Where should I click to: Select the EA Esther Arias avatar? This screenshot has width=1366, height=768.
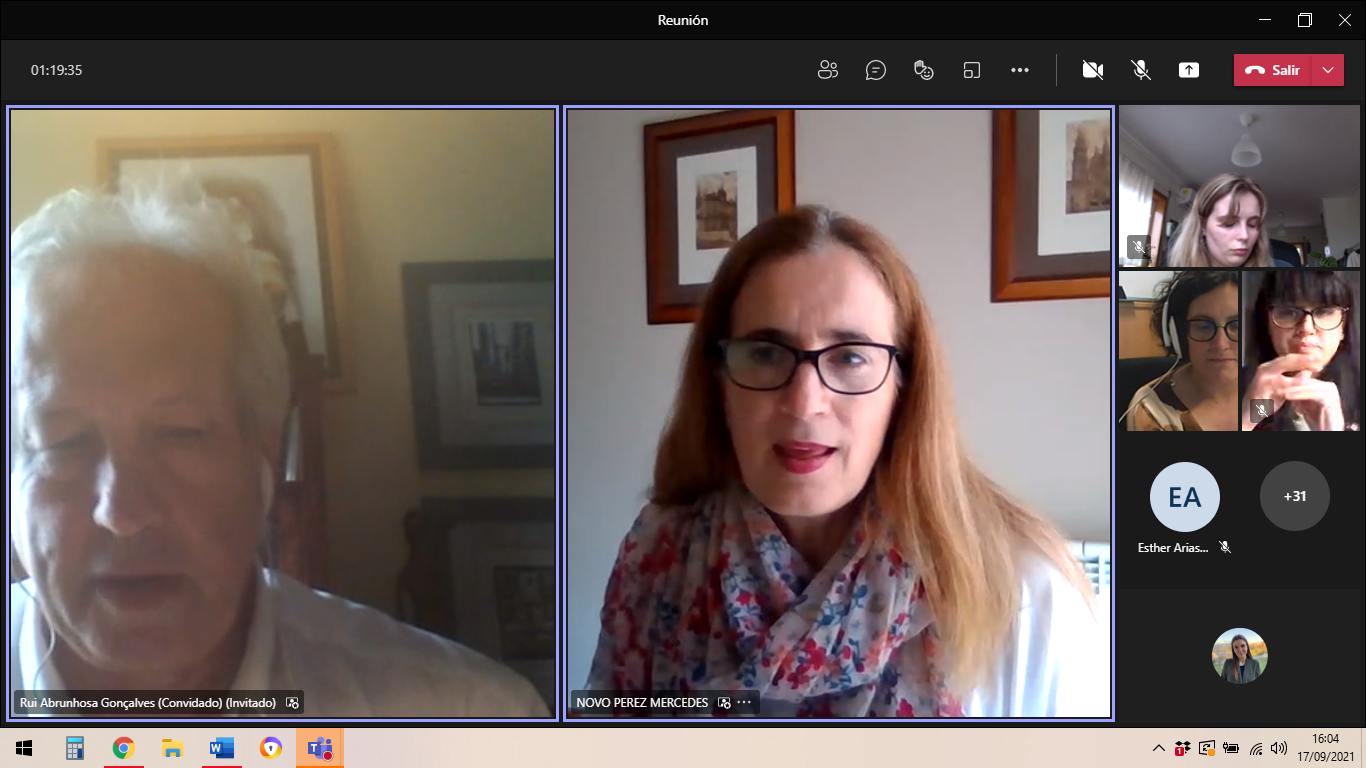(x=1185, y=497)
